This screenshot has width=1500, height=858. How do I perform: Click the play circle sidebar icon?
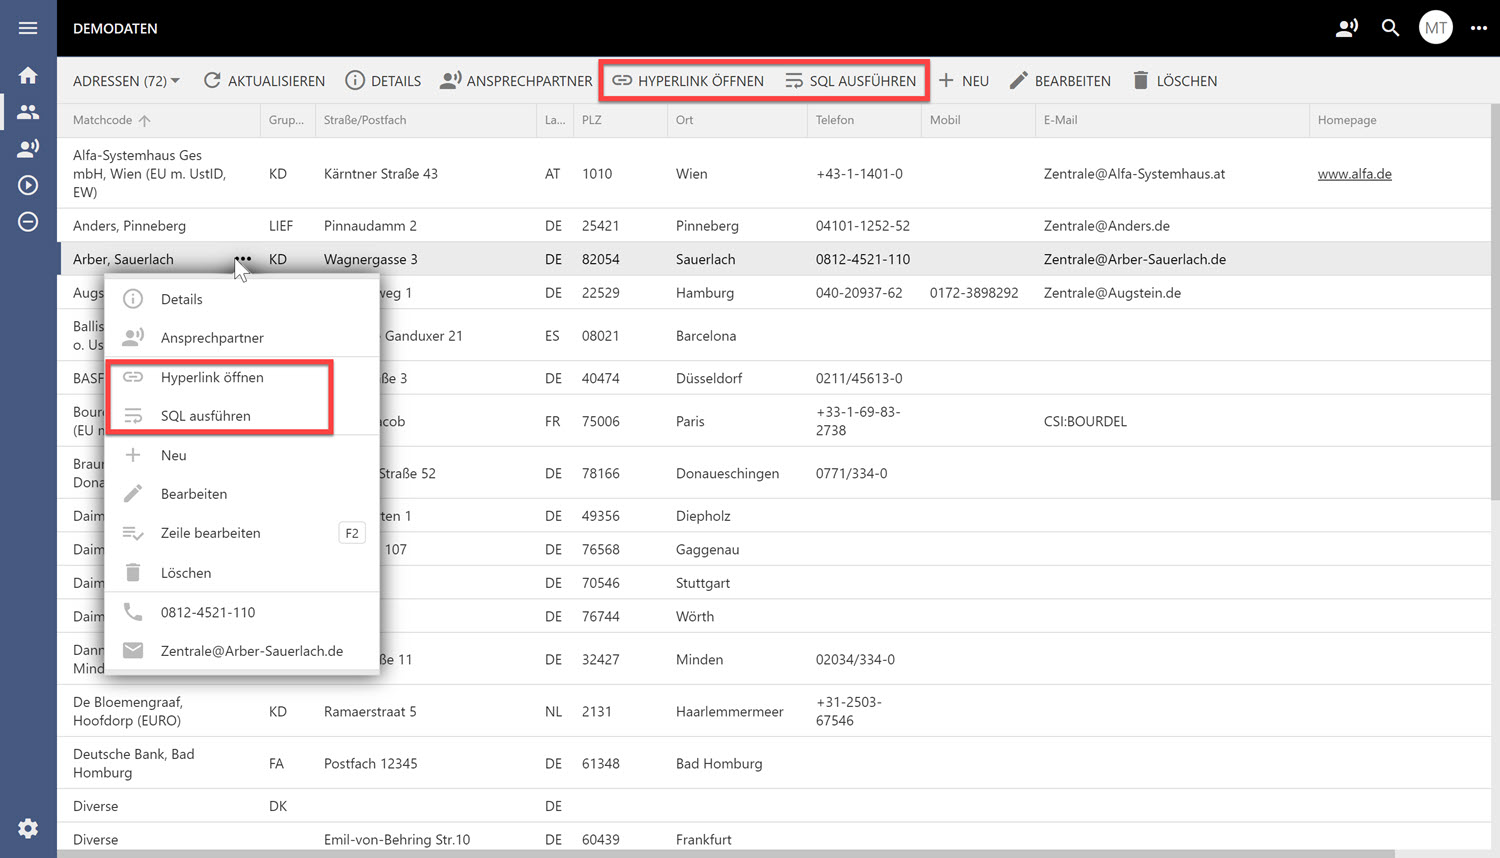click(28, 185)
